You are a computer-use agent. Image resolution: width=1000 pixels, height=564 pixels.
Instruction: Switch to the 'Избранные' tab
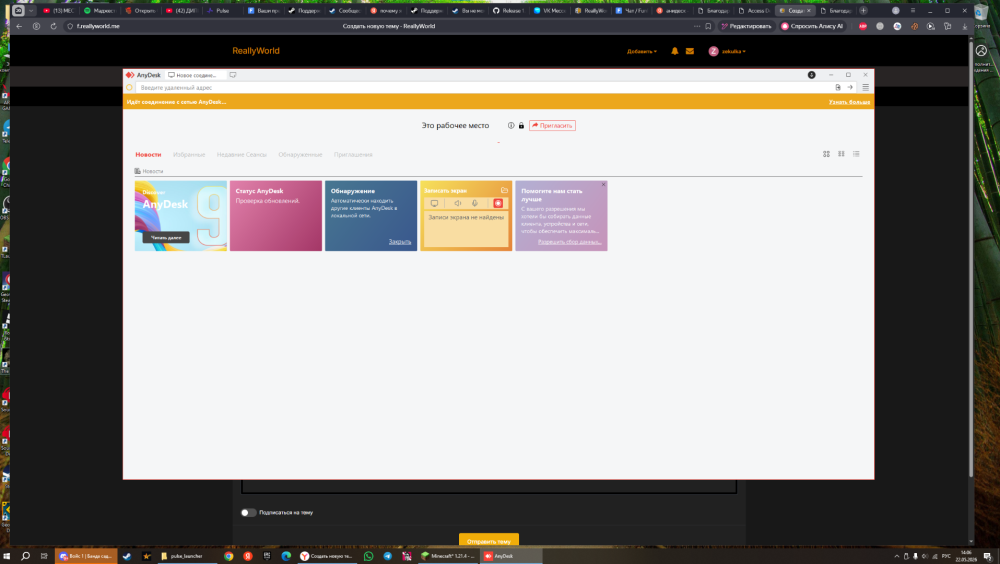pos(189,154)
